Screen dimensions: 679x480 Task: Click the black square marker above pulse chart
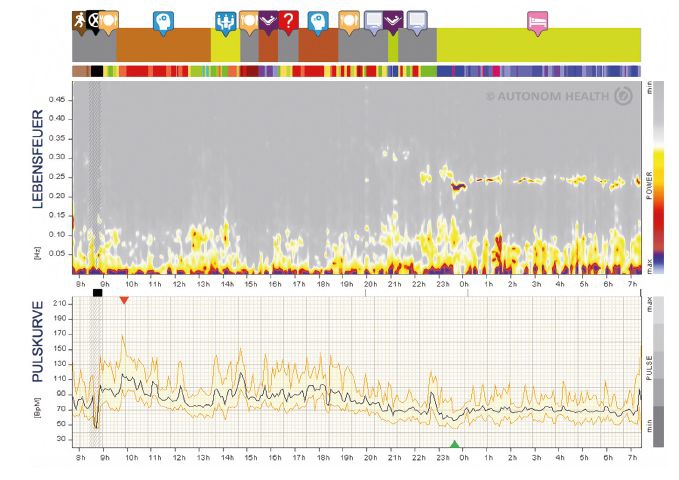(96, 292)
